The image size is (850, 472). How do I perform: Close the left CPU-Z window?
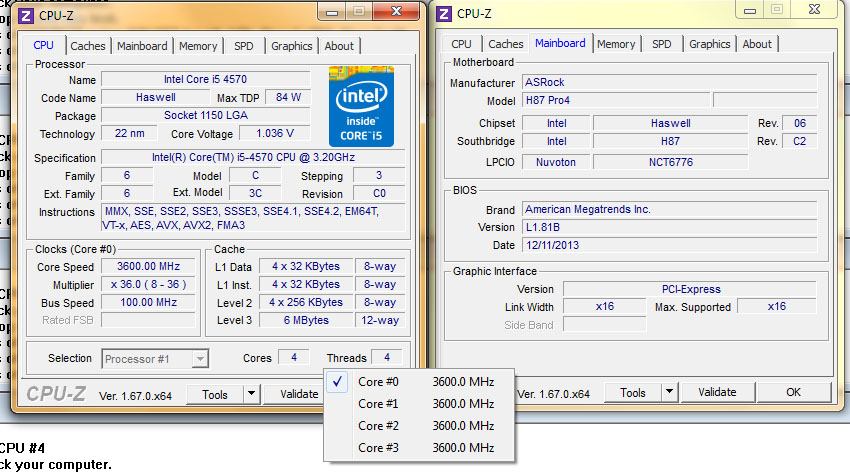(x=396, y=11)
